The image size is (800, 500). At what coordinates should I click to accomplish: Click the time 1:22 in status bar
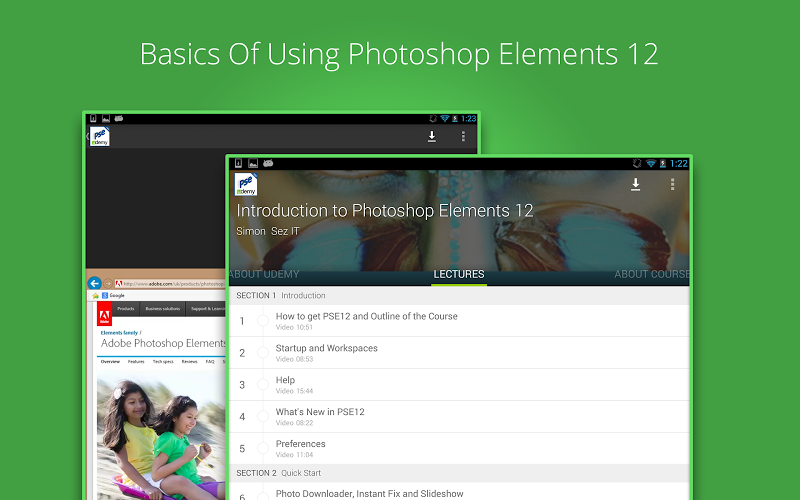tap(679, 164)
